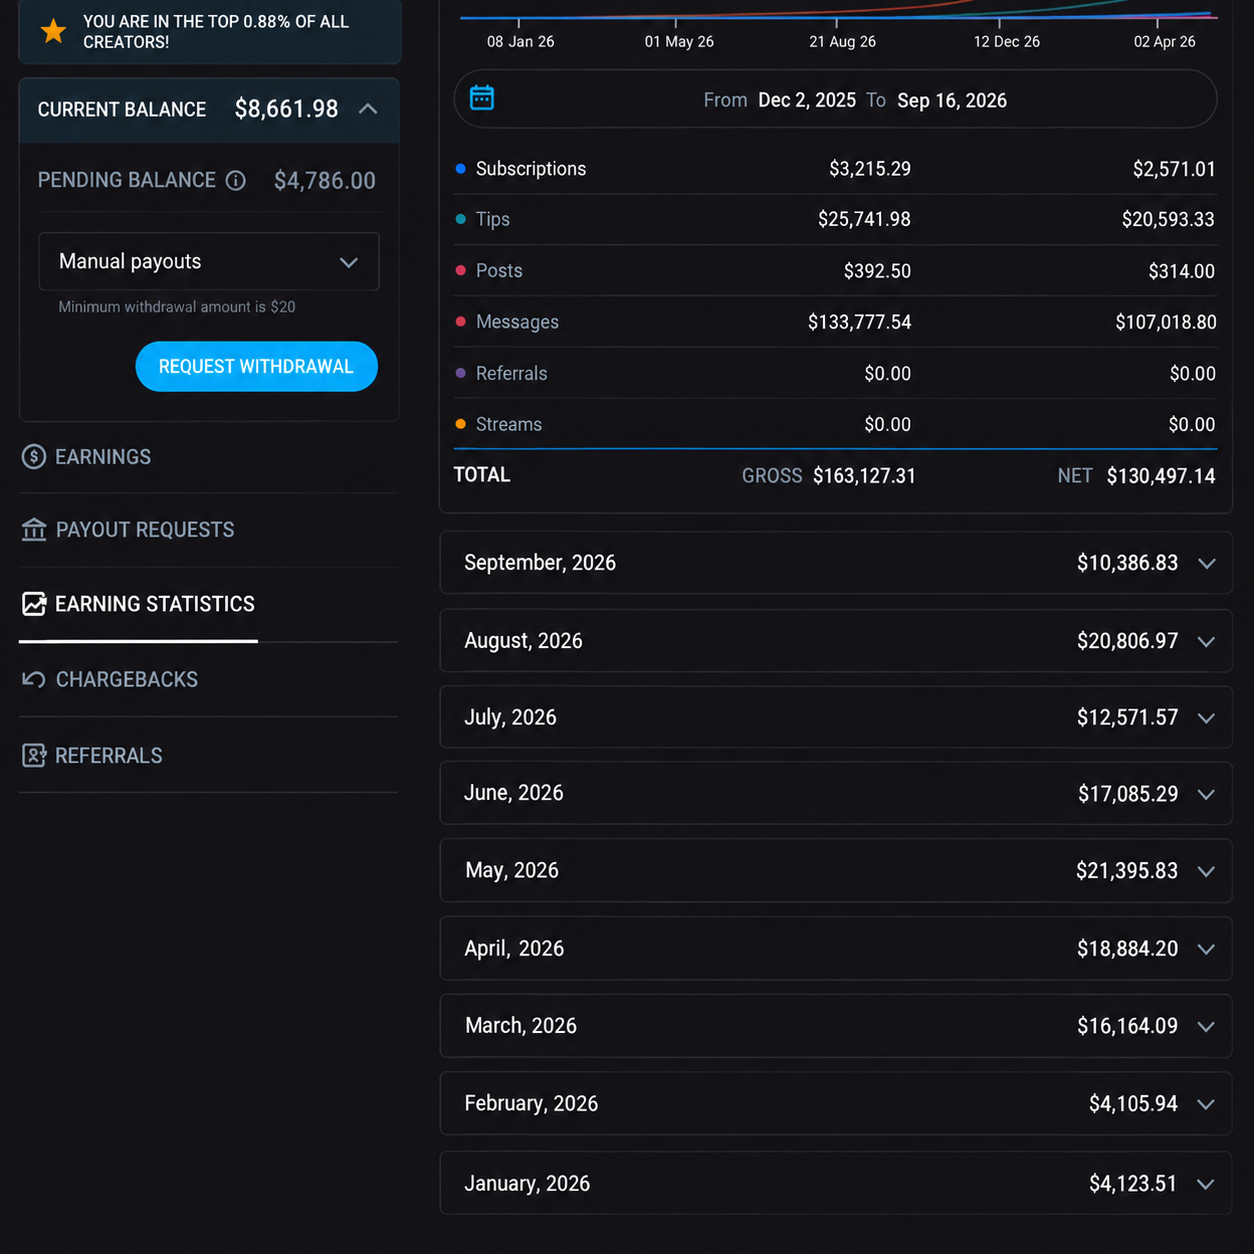
Task: Click the Earning Statistics chart icon
Action: click(34, 604)
